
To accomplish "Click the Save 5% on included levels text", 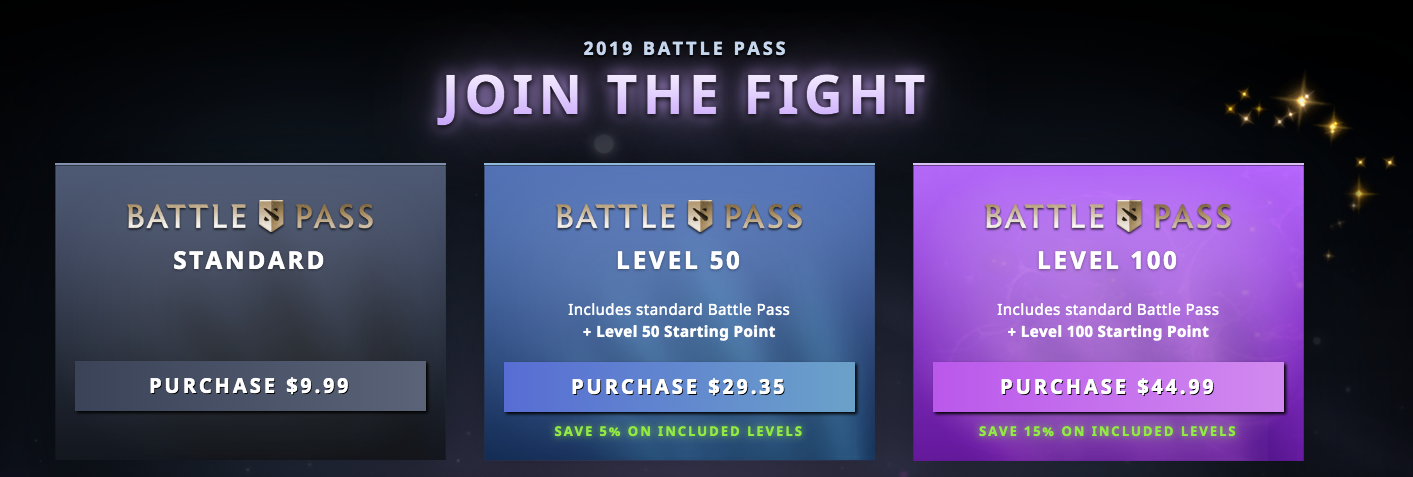I will (x=679, y=432).
